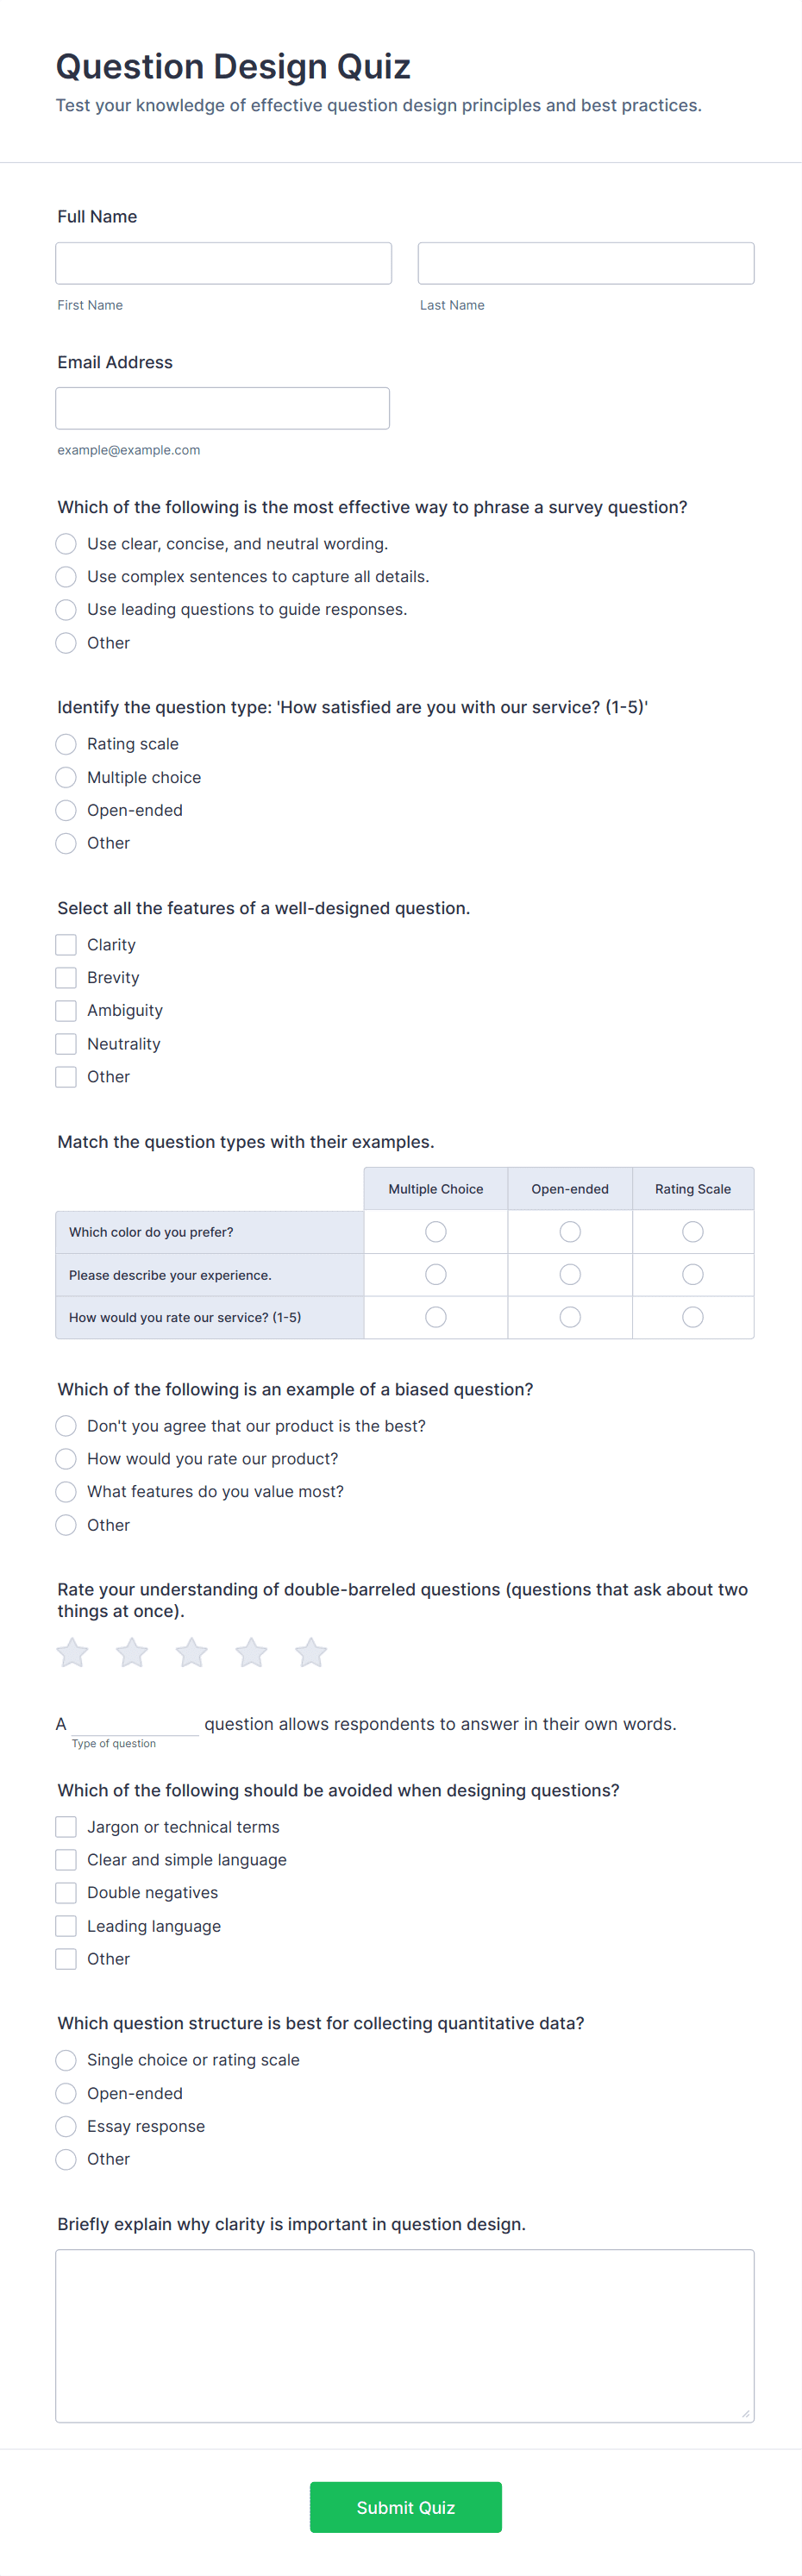Click the Submit Quiz button

pyautogui.click(x=406, y=2507)
